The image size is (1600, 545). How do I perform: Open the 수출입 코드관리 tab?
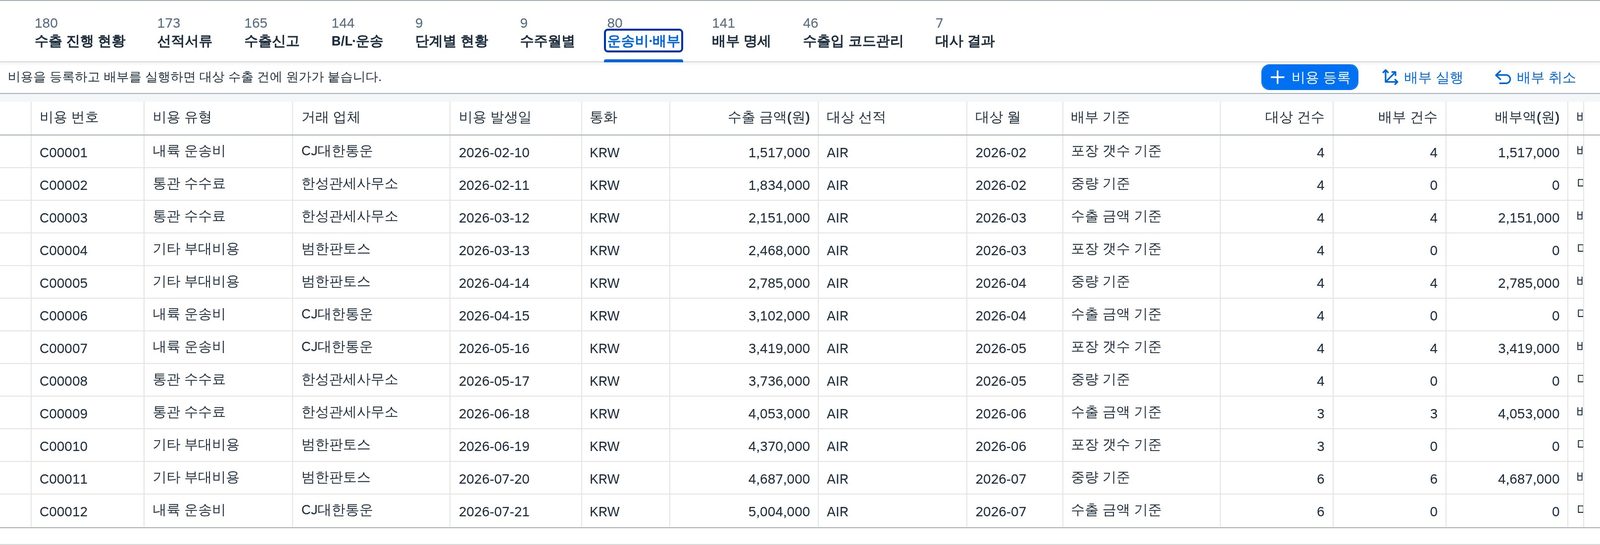pos(852,33)
